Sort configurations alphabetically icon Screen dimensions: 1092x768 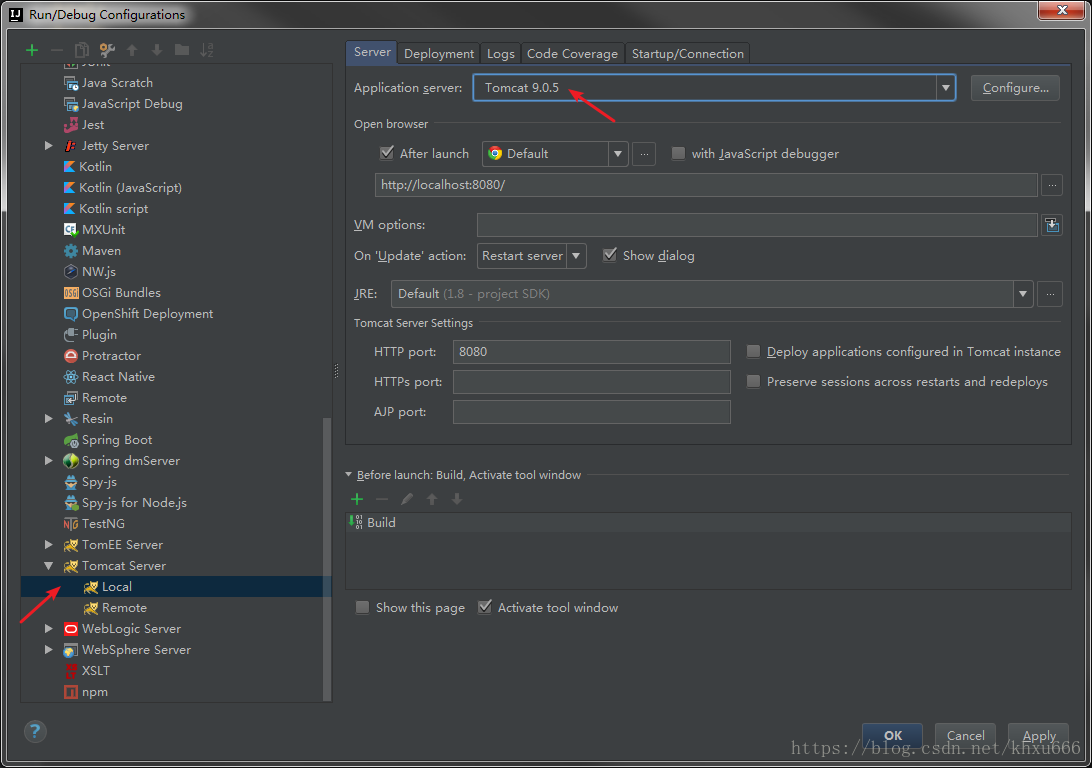207,50
